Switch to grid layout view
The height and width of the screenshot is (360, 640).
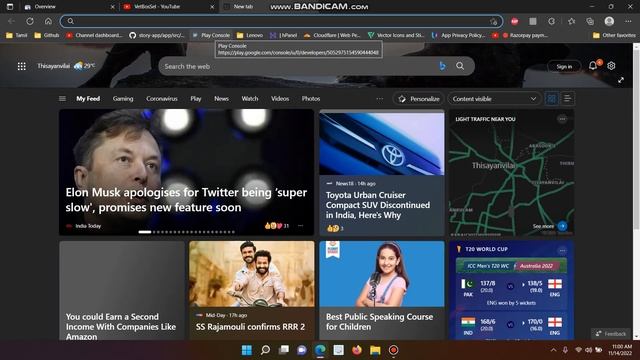point(551,98)
